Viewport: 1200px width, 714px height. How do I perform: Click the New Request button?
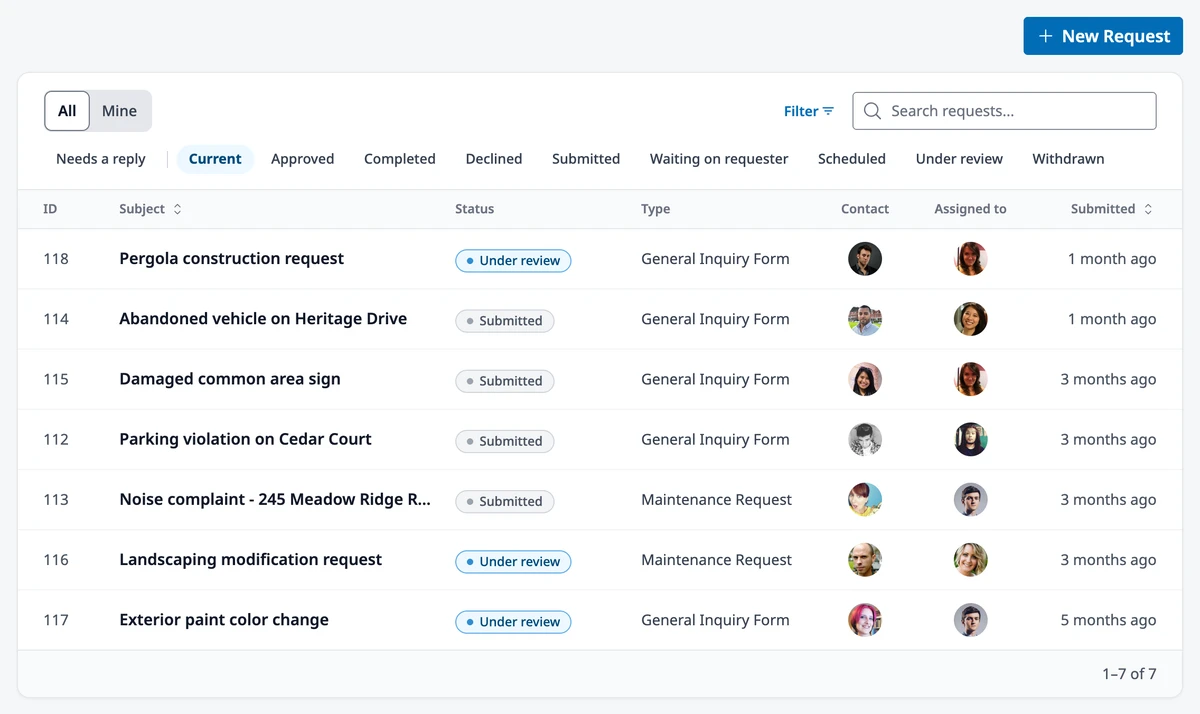1103,36
